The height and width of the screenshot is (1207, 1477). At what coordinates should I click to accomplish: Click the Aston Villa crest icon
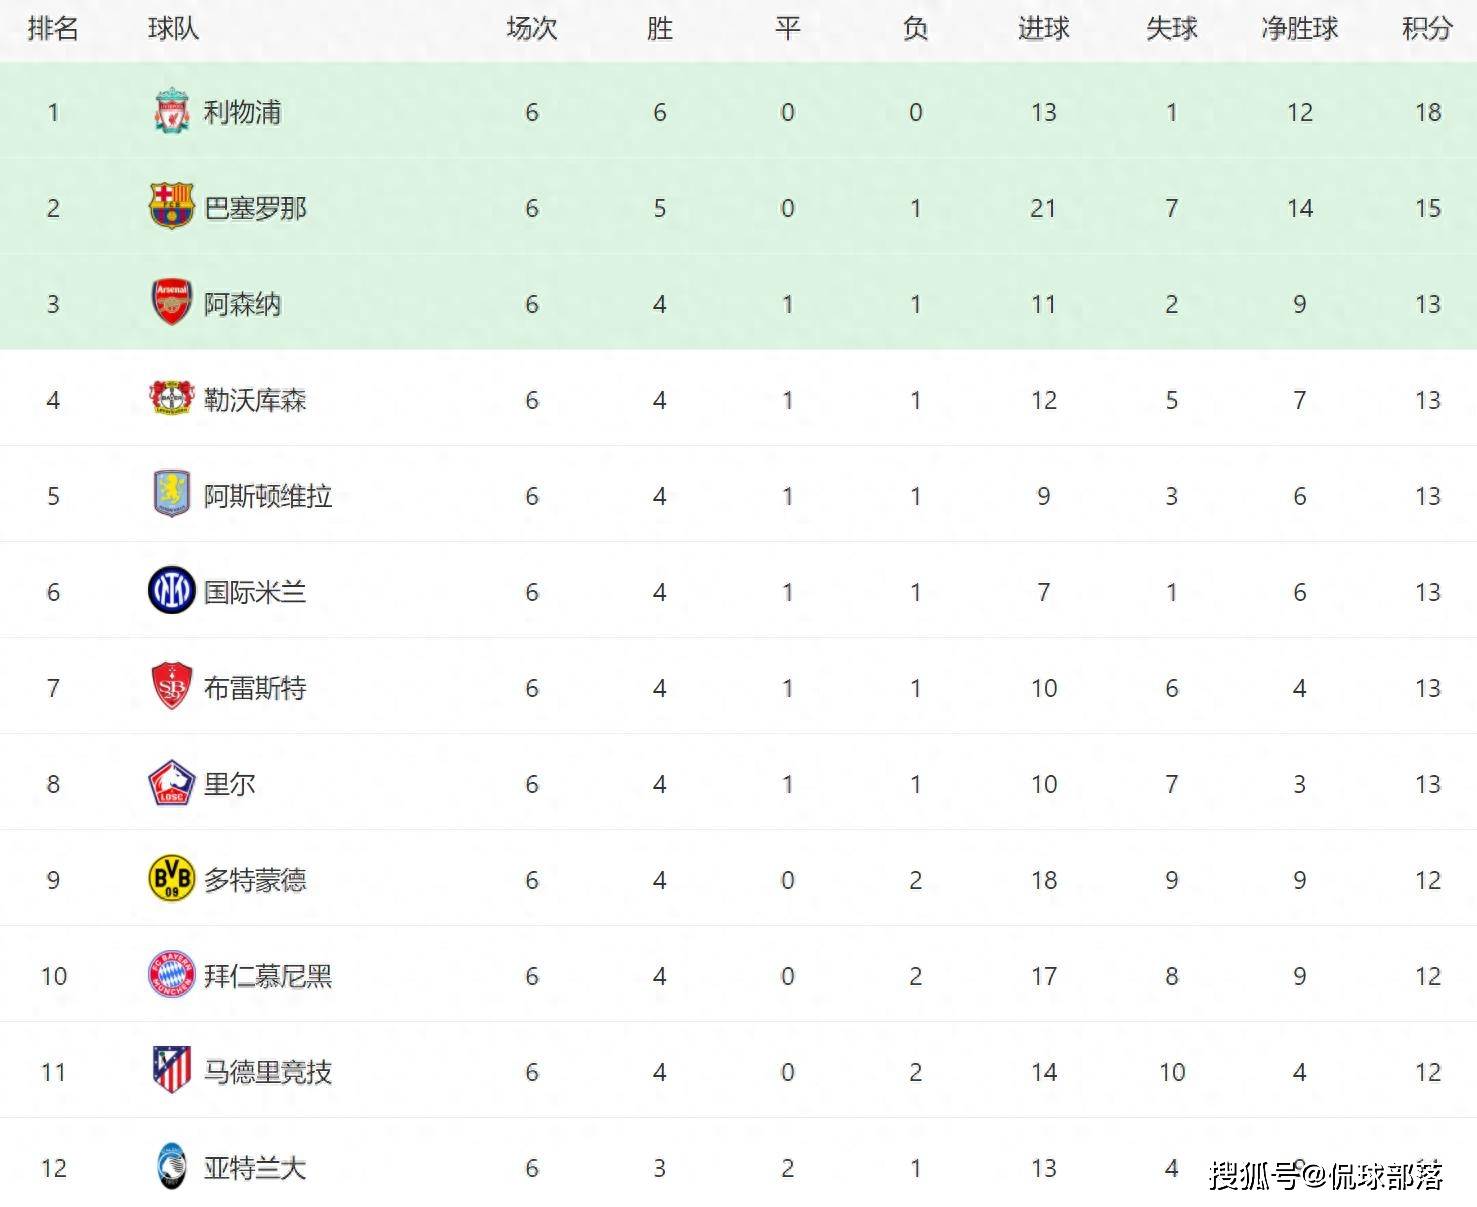(x=171, y=495)
